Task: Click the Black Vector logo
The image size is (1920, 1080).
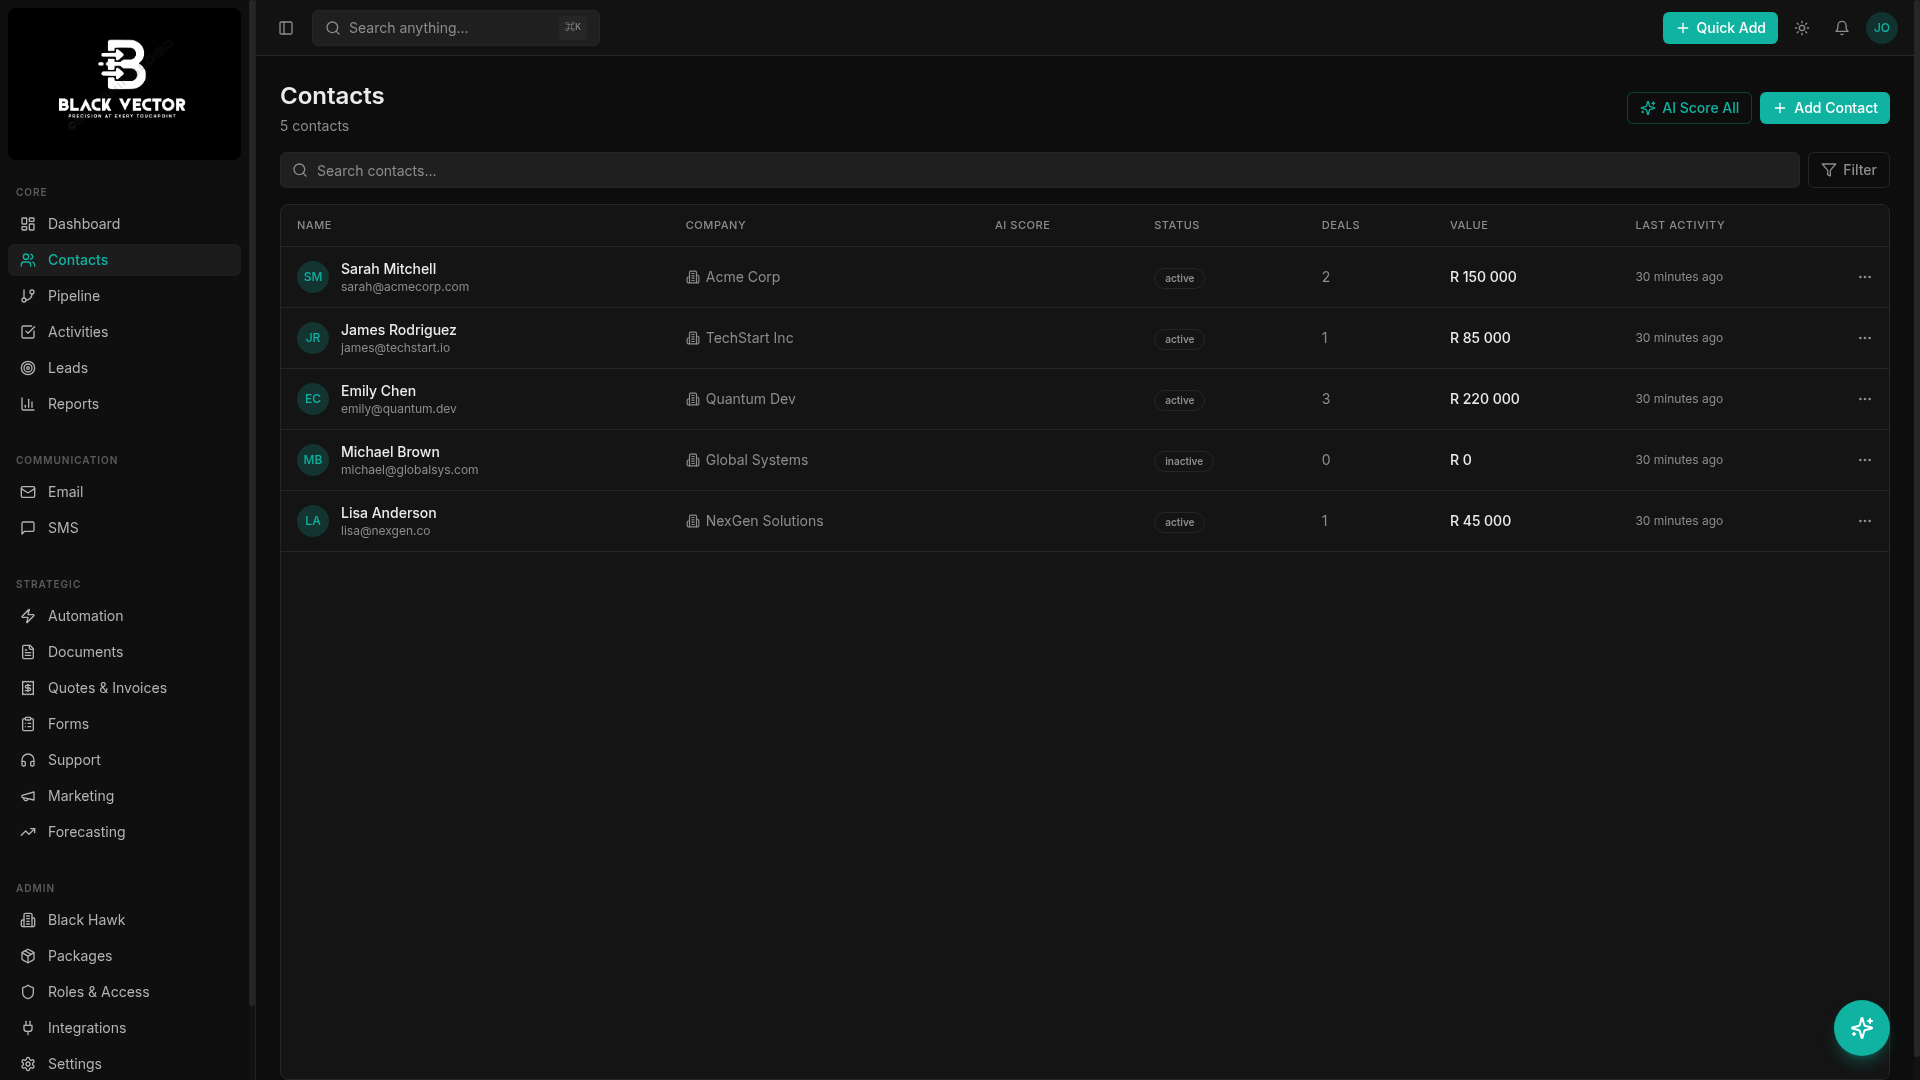Action: [124, 84]
